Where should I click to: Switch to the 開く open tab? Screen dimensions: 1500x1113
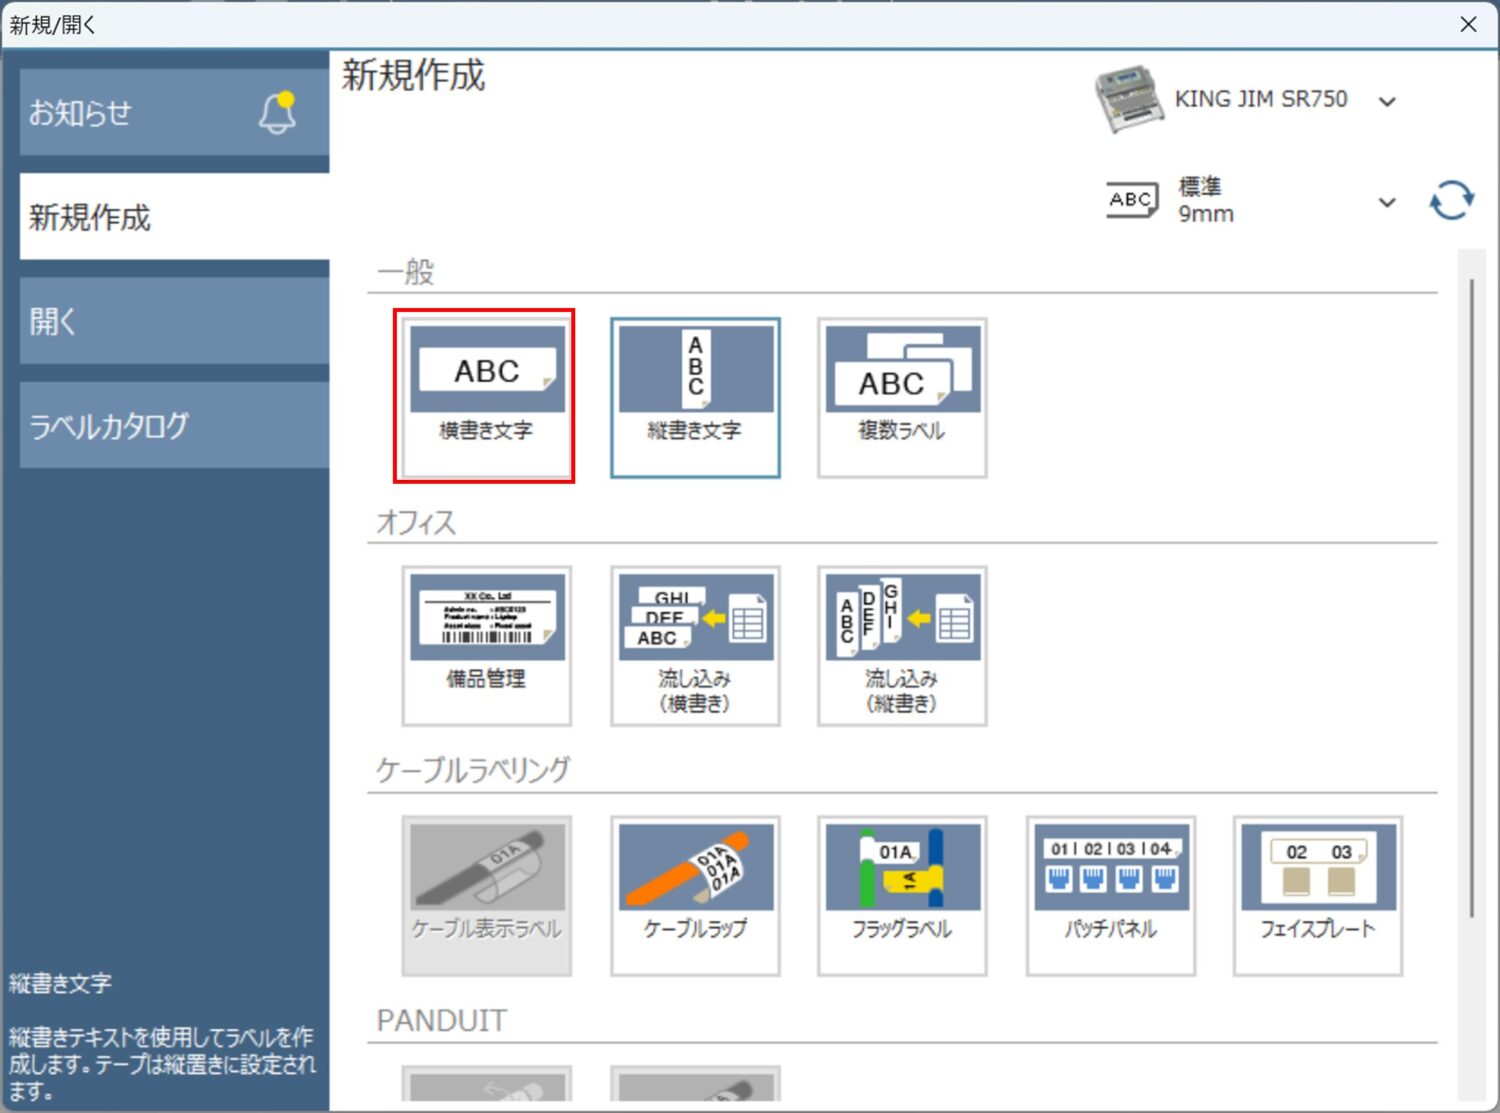[x=174, y=321]
